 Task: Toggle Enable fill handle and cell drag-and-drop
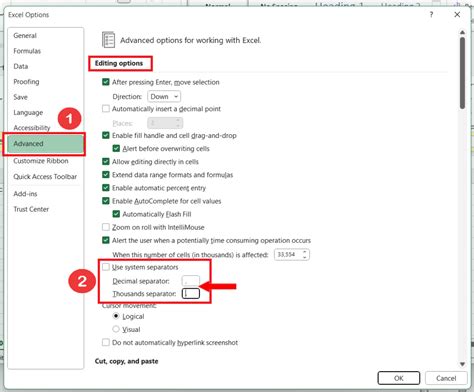(106, 135)
